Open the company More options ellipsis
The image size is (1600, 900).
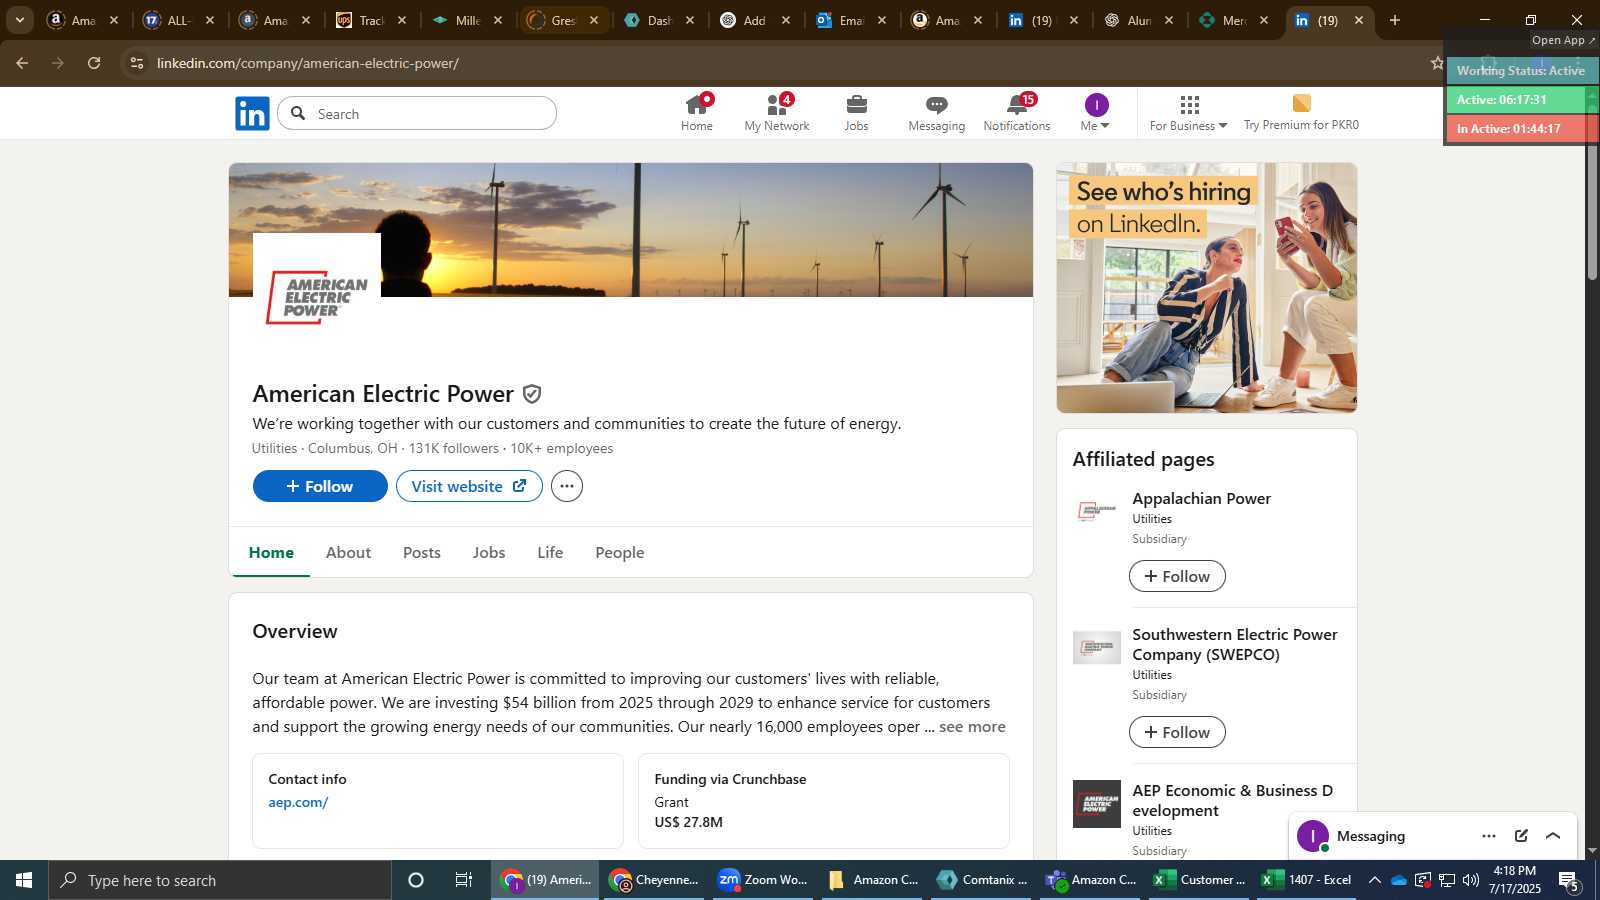[x=567, y=486]
